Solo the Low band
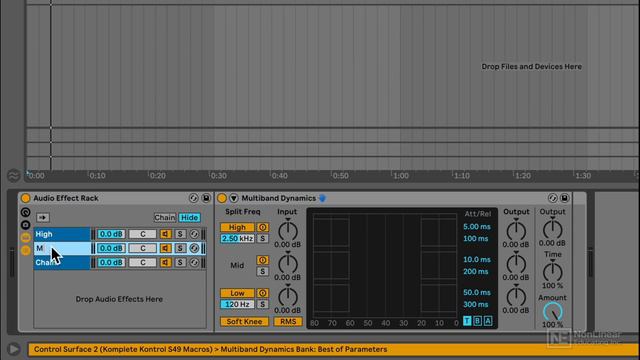This screenshot has height=360, width=640. point(262,304)
